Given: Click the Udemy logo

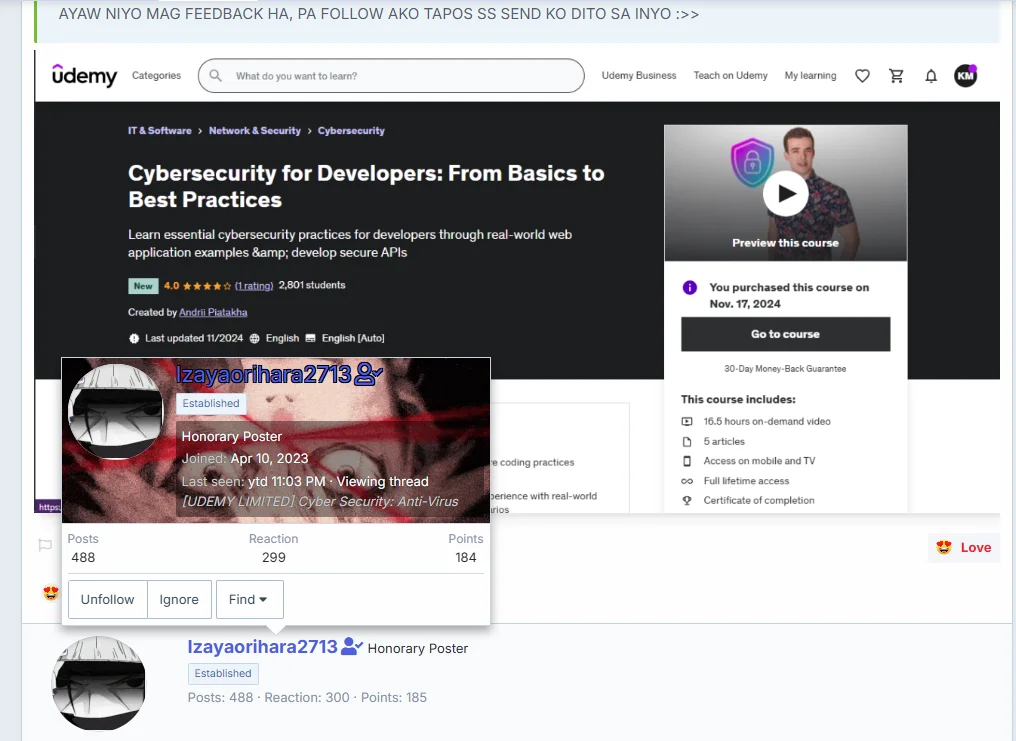Looking at the screenshot, I should click(84, 76).
